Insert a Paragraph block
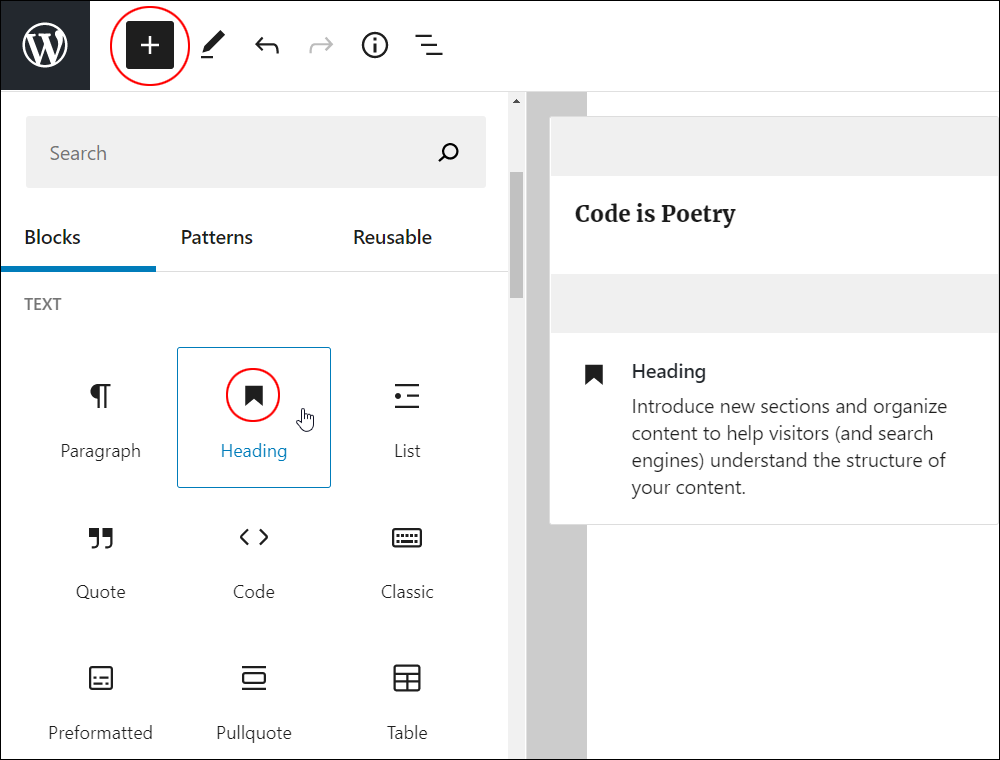 [101, 418]
